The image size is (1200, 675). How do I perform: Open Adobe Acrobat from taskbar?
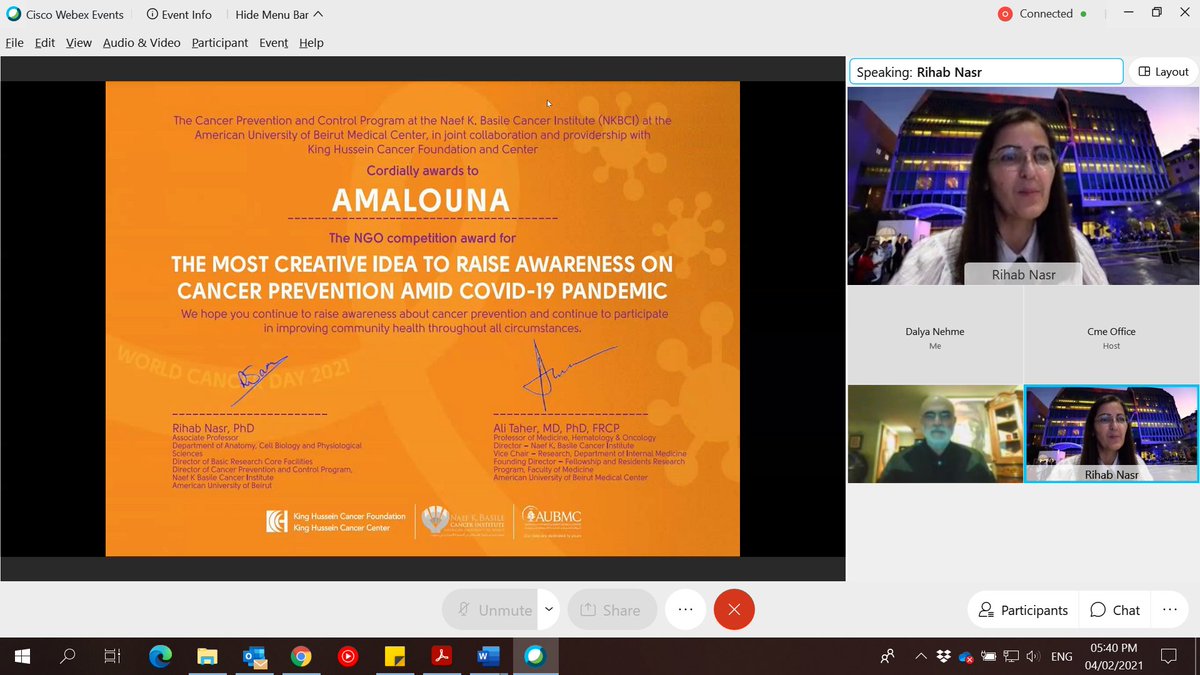click(441, 656)
